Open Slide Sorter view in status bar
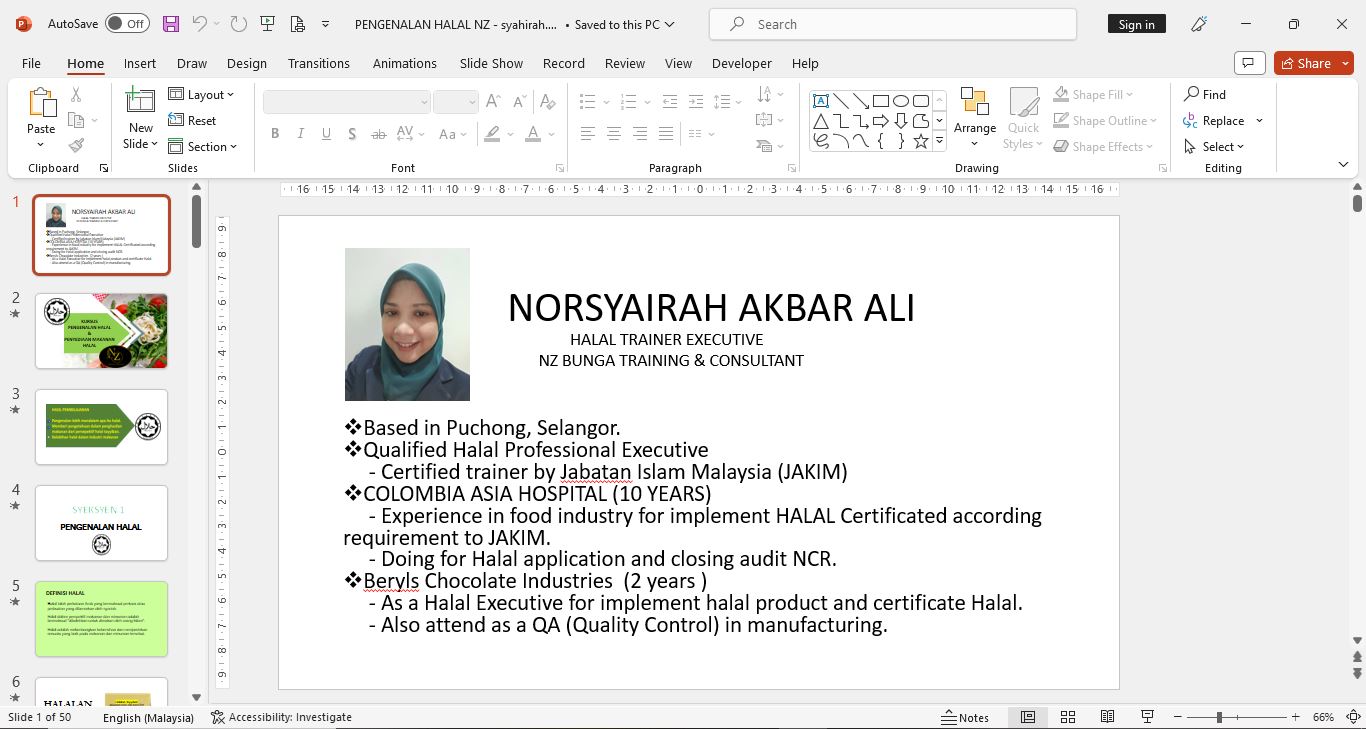Viewport: 1366px width, 729px height. pyautogui.click(x=1067, y=717)
